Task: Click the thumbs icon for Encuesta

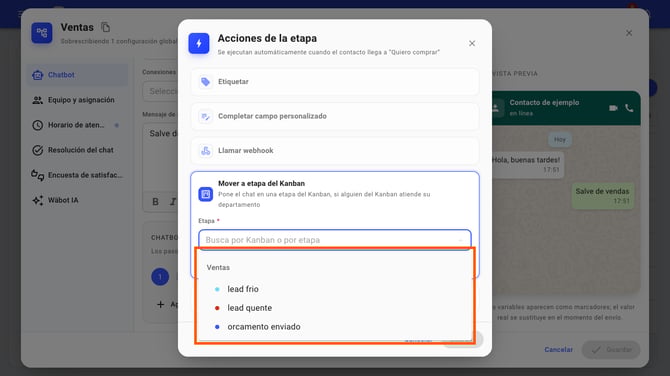Action: point(38,175)
